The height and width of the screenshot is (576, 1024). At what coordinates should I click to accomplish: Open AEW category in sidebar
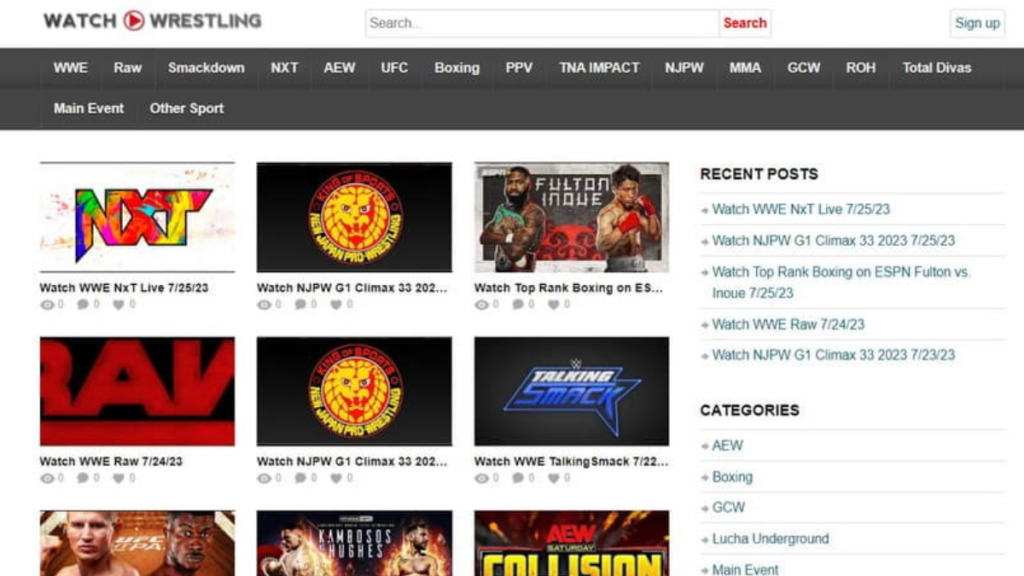[x=727, y=445]
